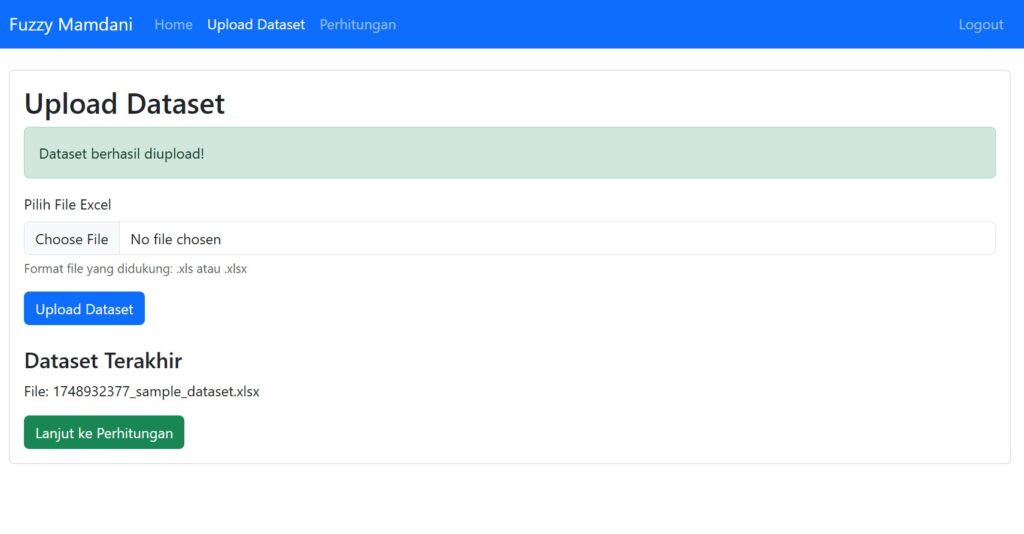1024x534 pixels.
Task: Click the large 'Upload Dataset' page heading
Action: [124, 104]
